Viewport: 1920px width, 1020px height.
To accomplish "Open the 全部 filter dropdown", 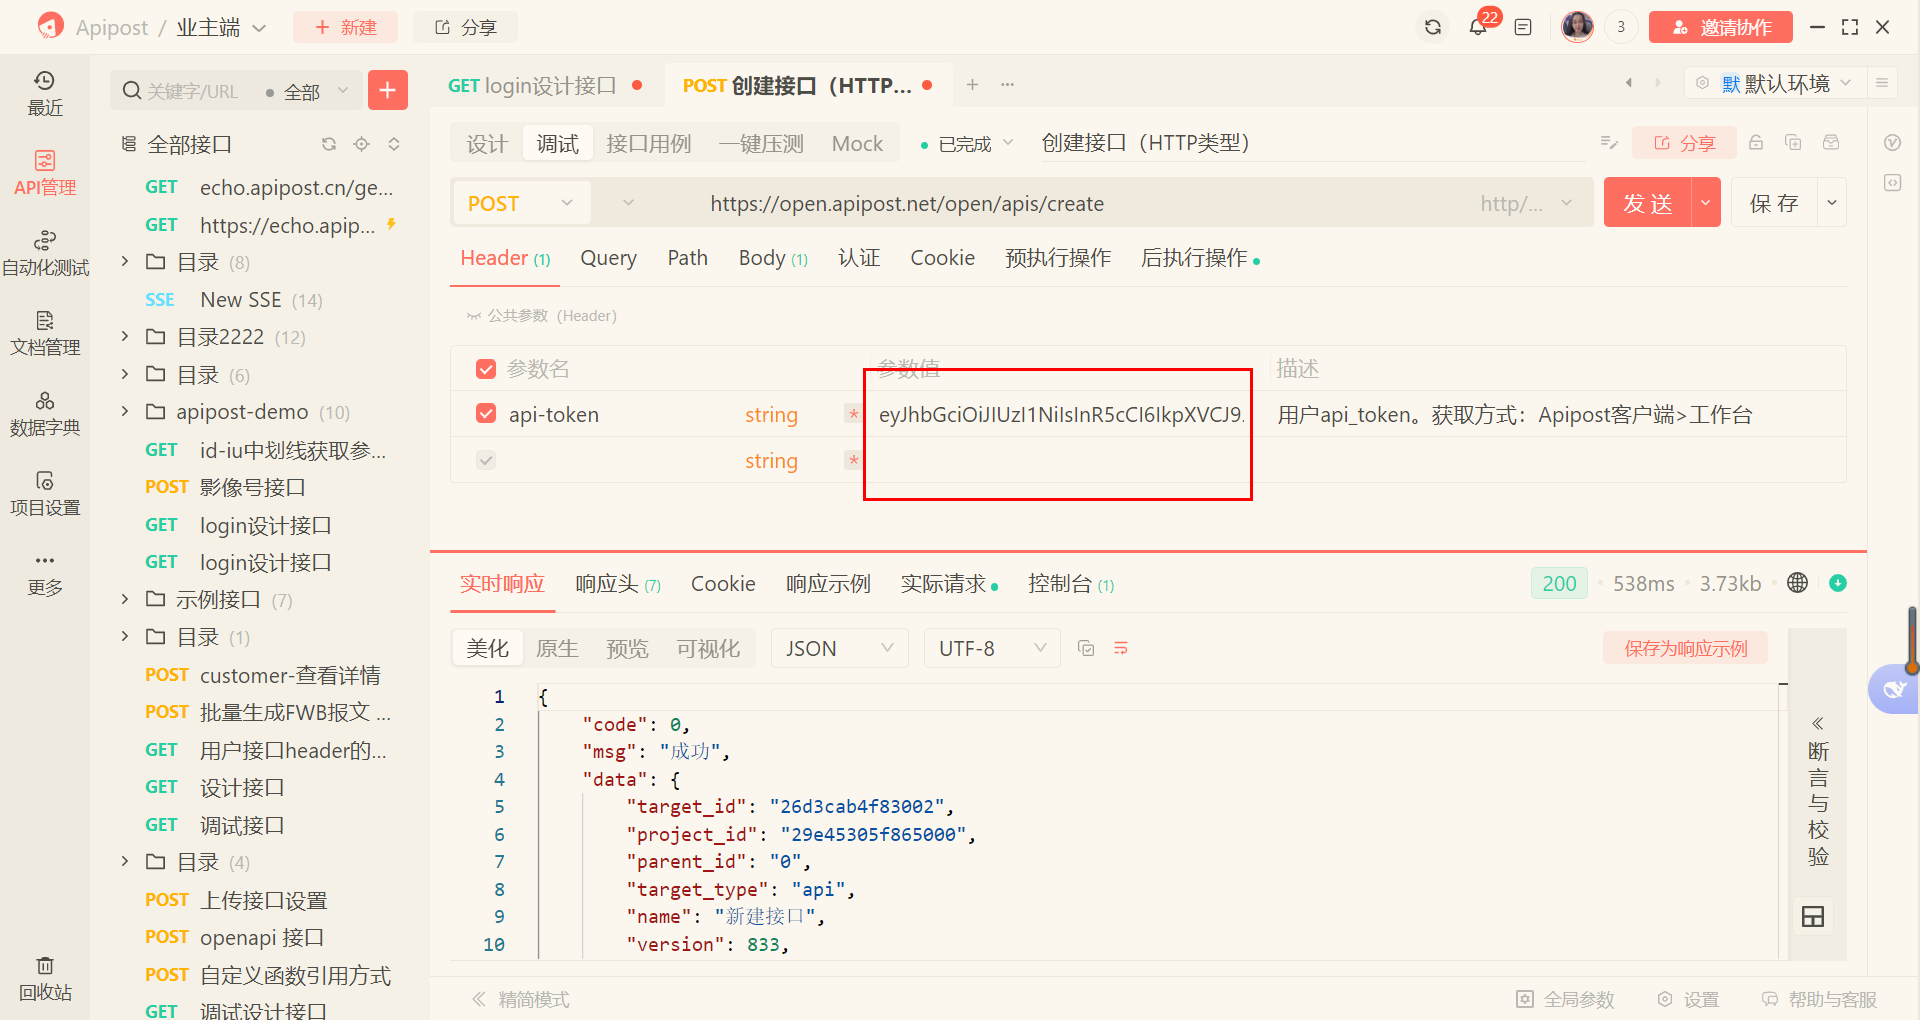I will click(308, 92).
